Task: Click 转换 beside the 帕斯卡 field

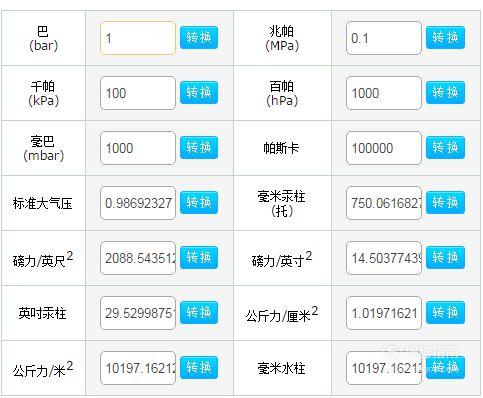Action: pyautogui.click(x=445, y=147)
